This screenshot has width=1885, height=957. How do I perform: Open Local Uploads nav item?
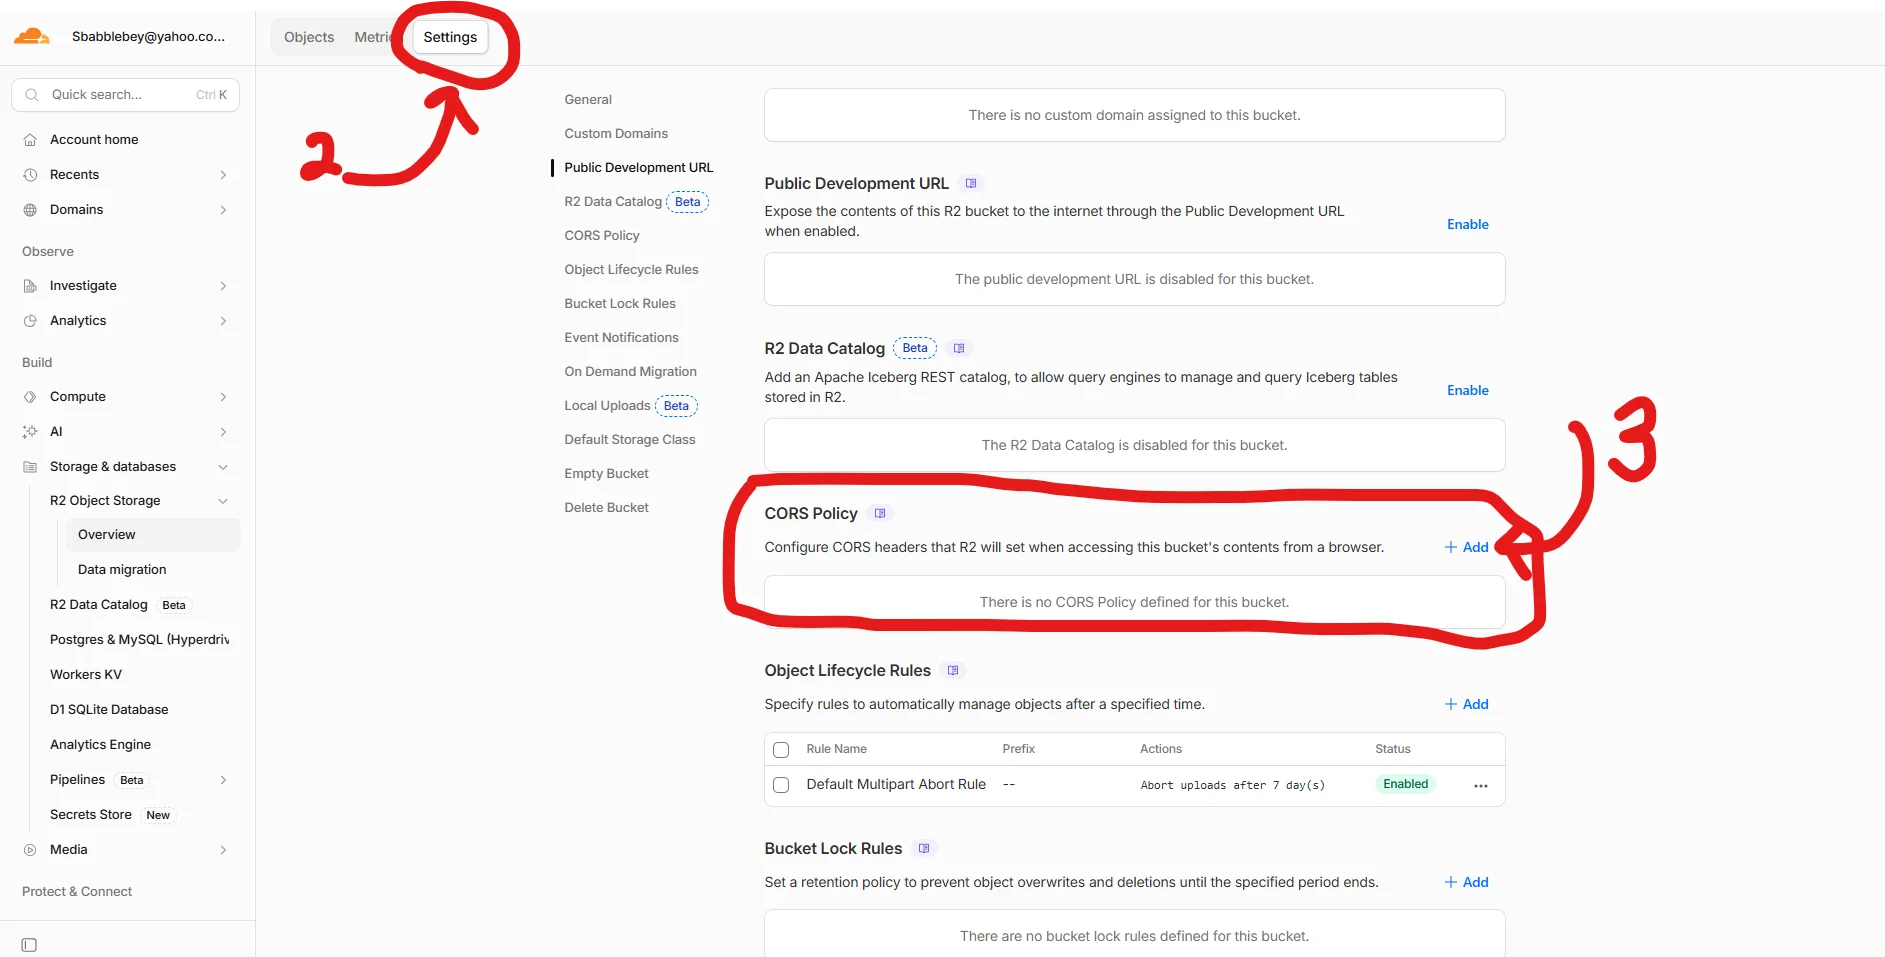pyautogui.click(x=607, y=406)
